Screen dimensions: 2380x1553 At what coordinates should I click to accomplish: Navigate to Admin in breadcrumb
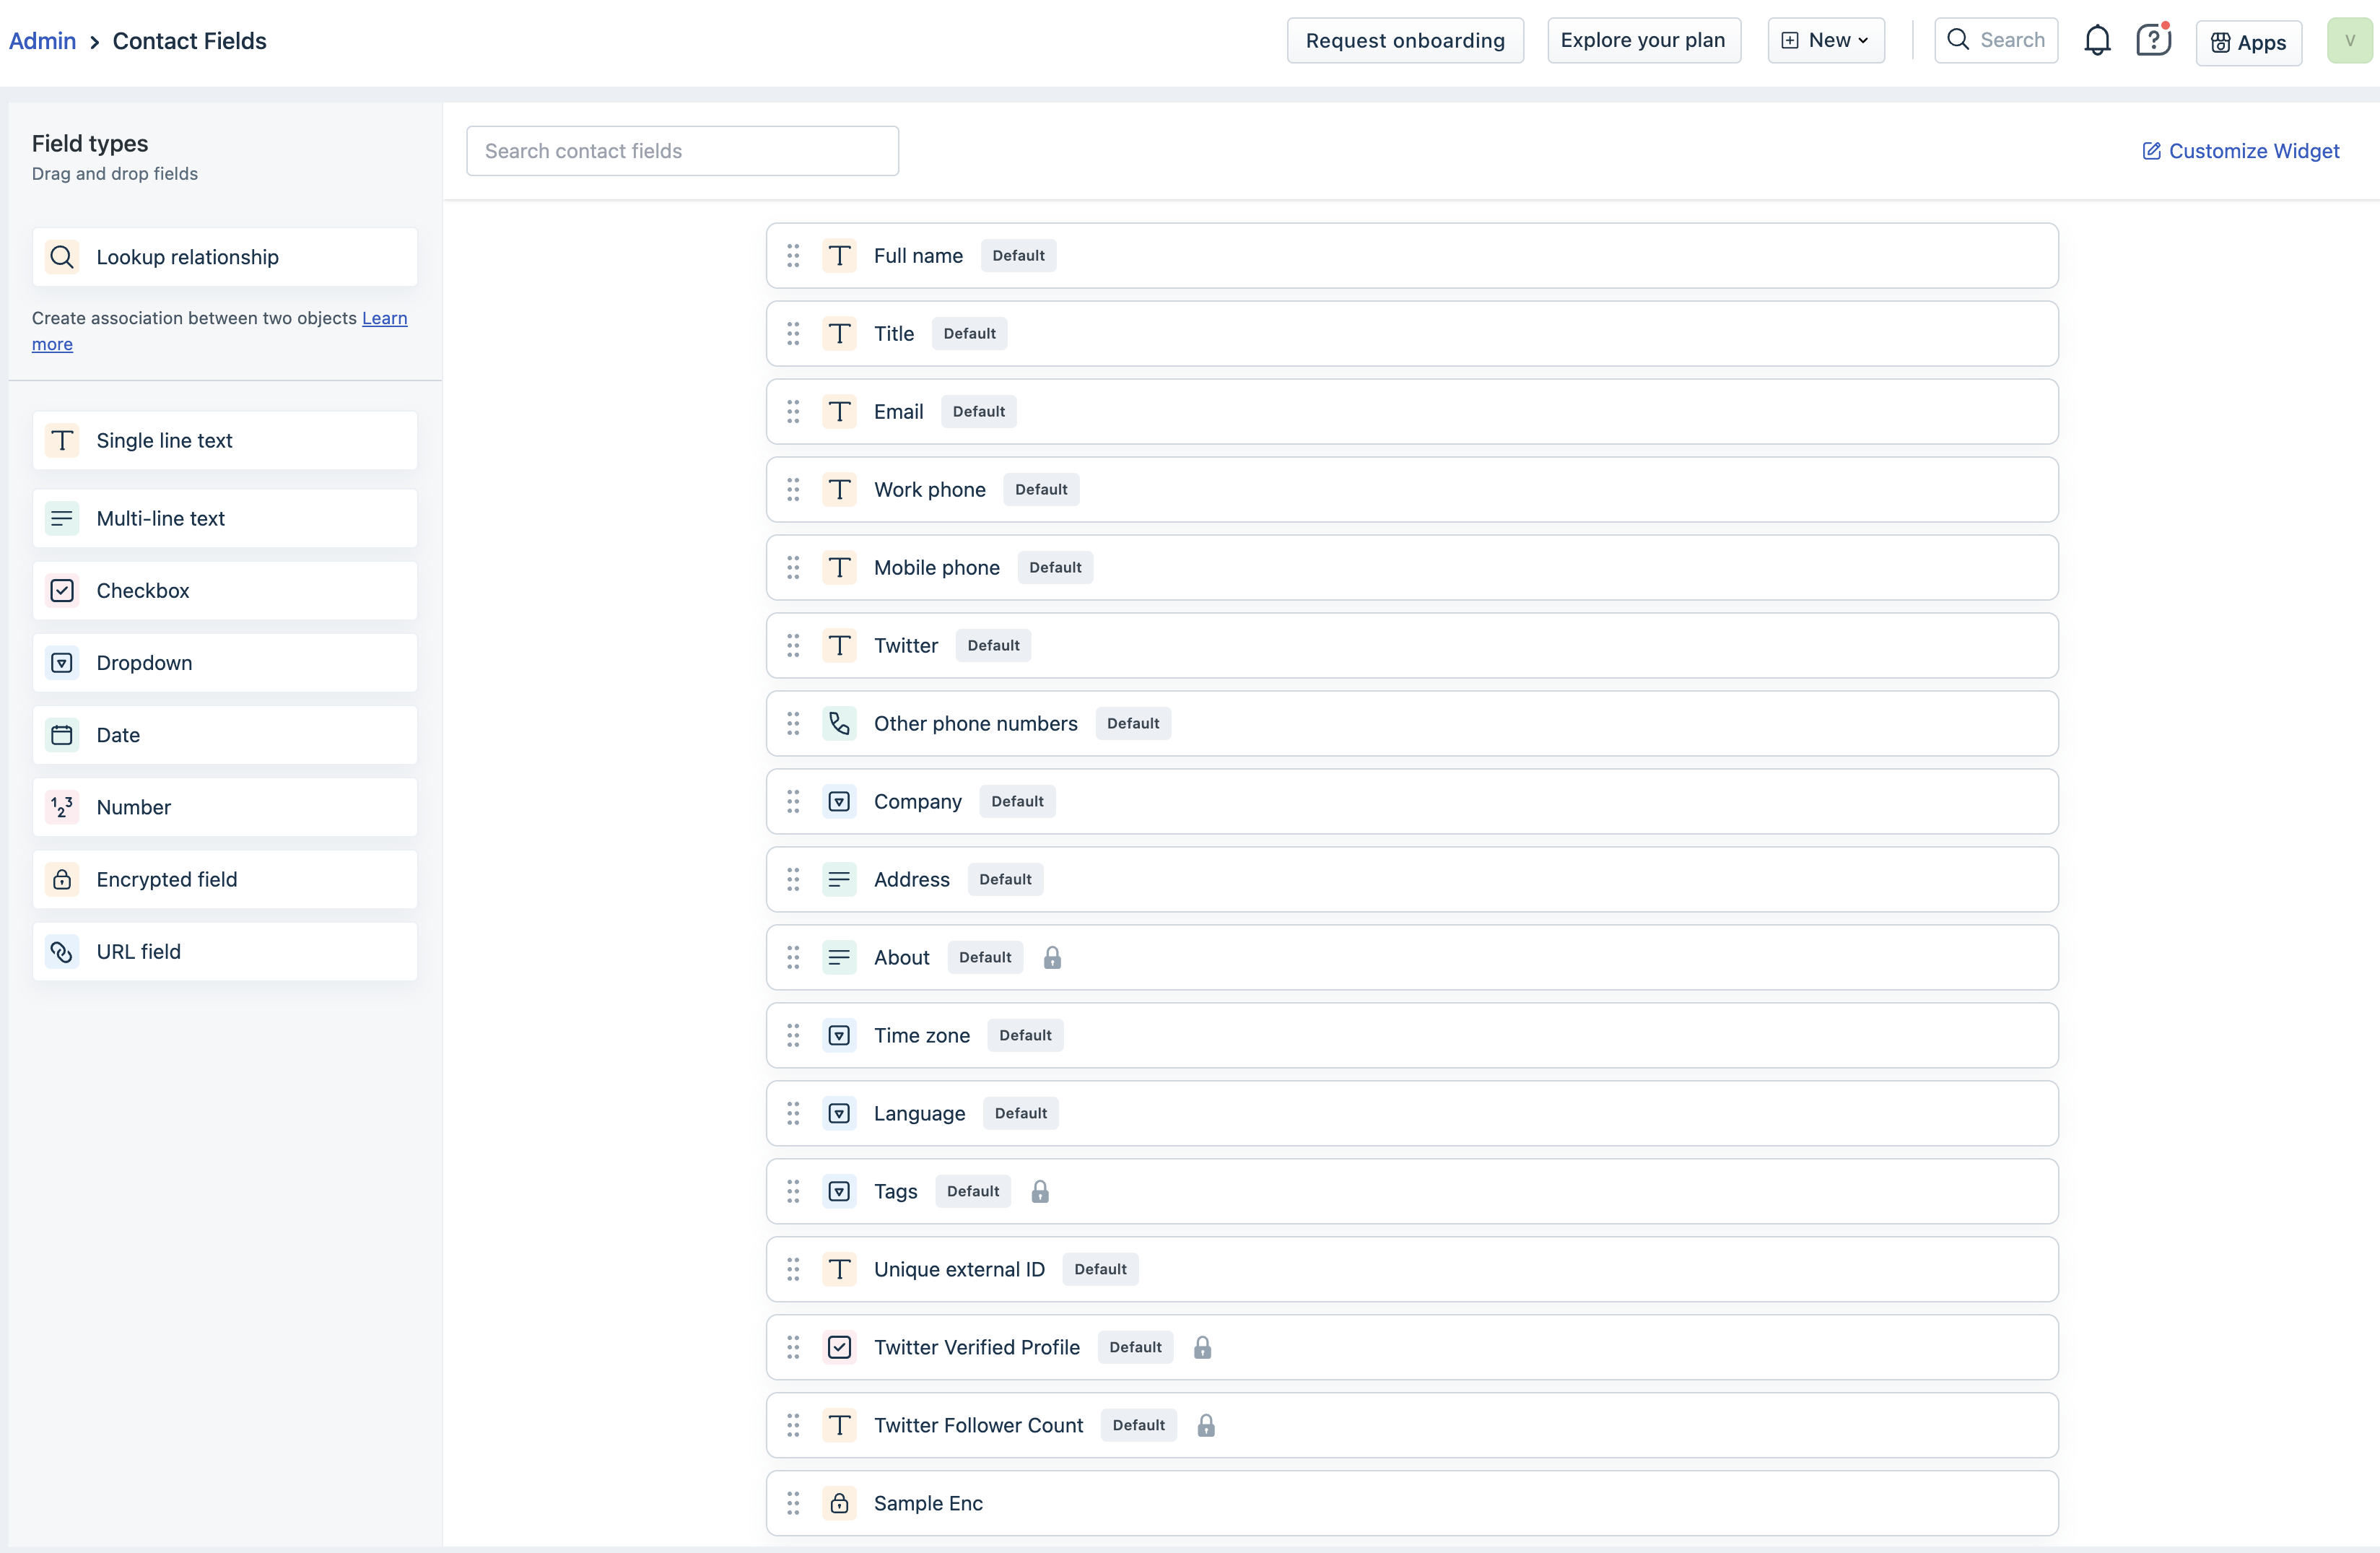pos(42,41)
